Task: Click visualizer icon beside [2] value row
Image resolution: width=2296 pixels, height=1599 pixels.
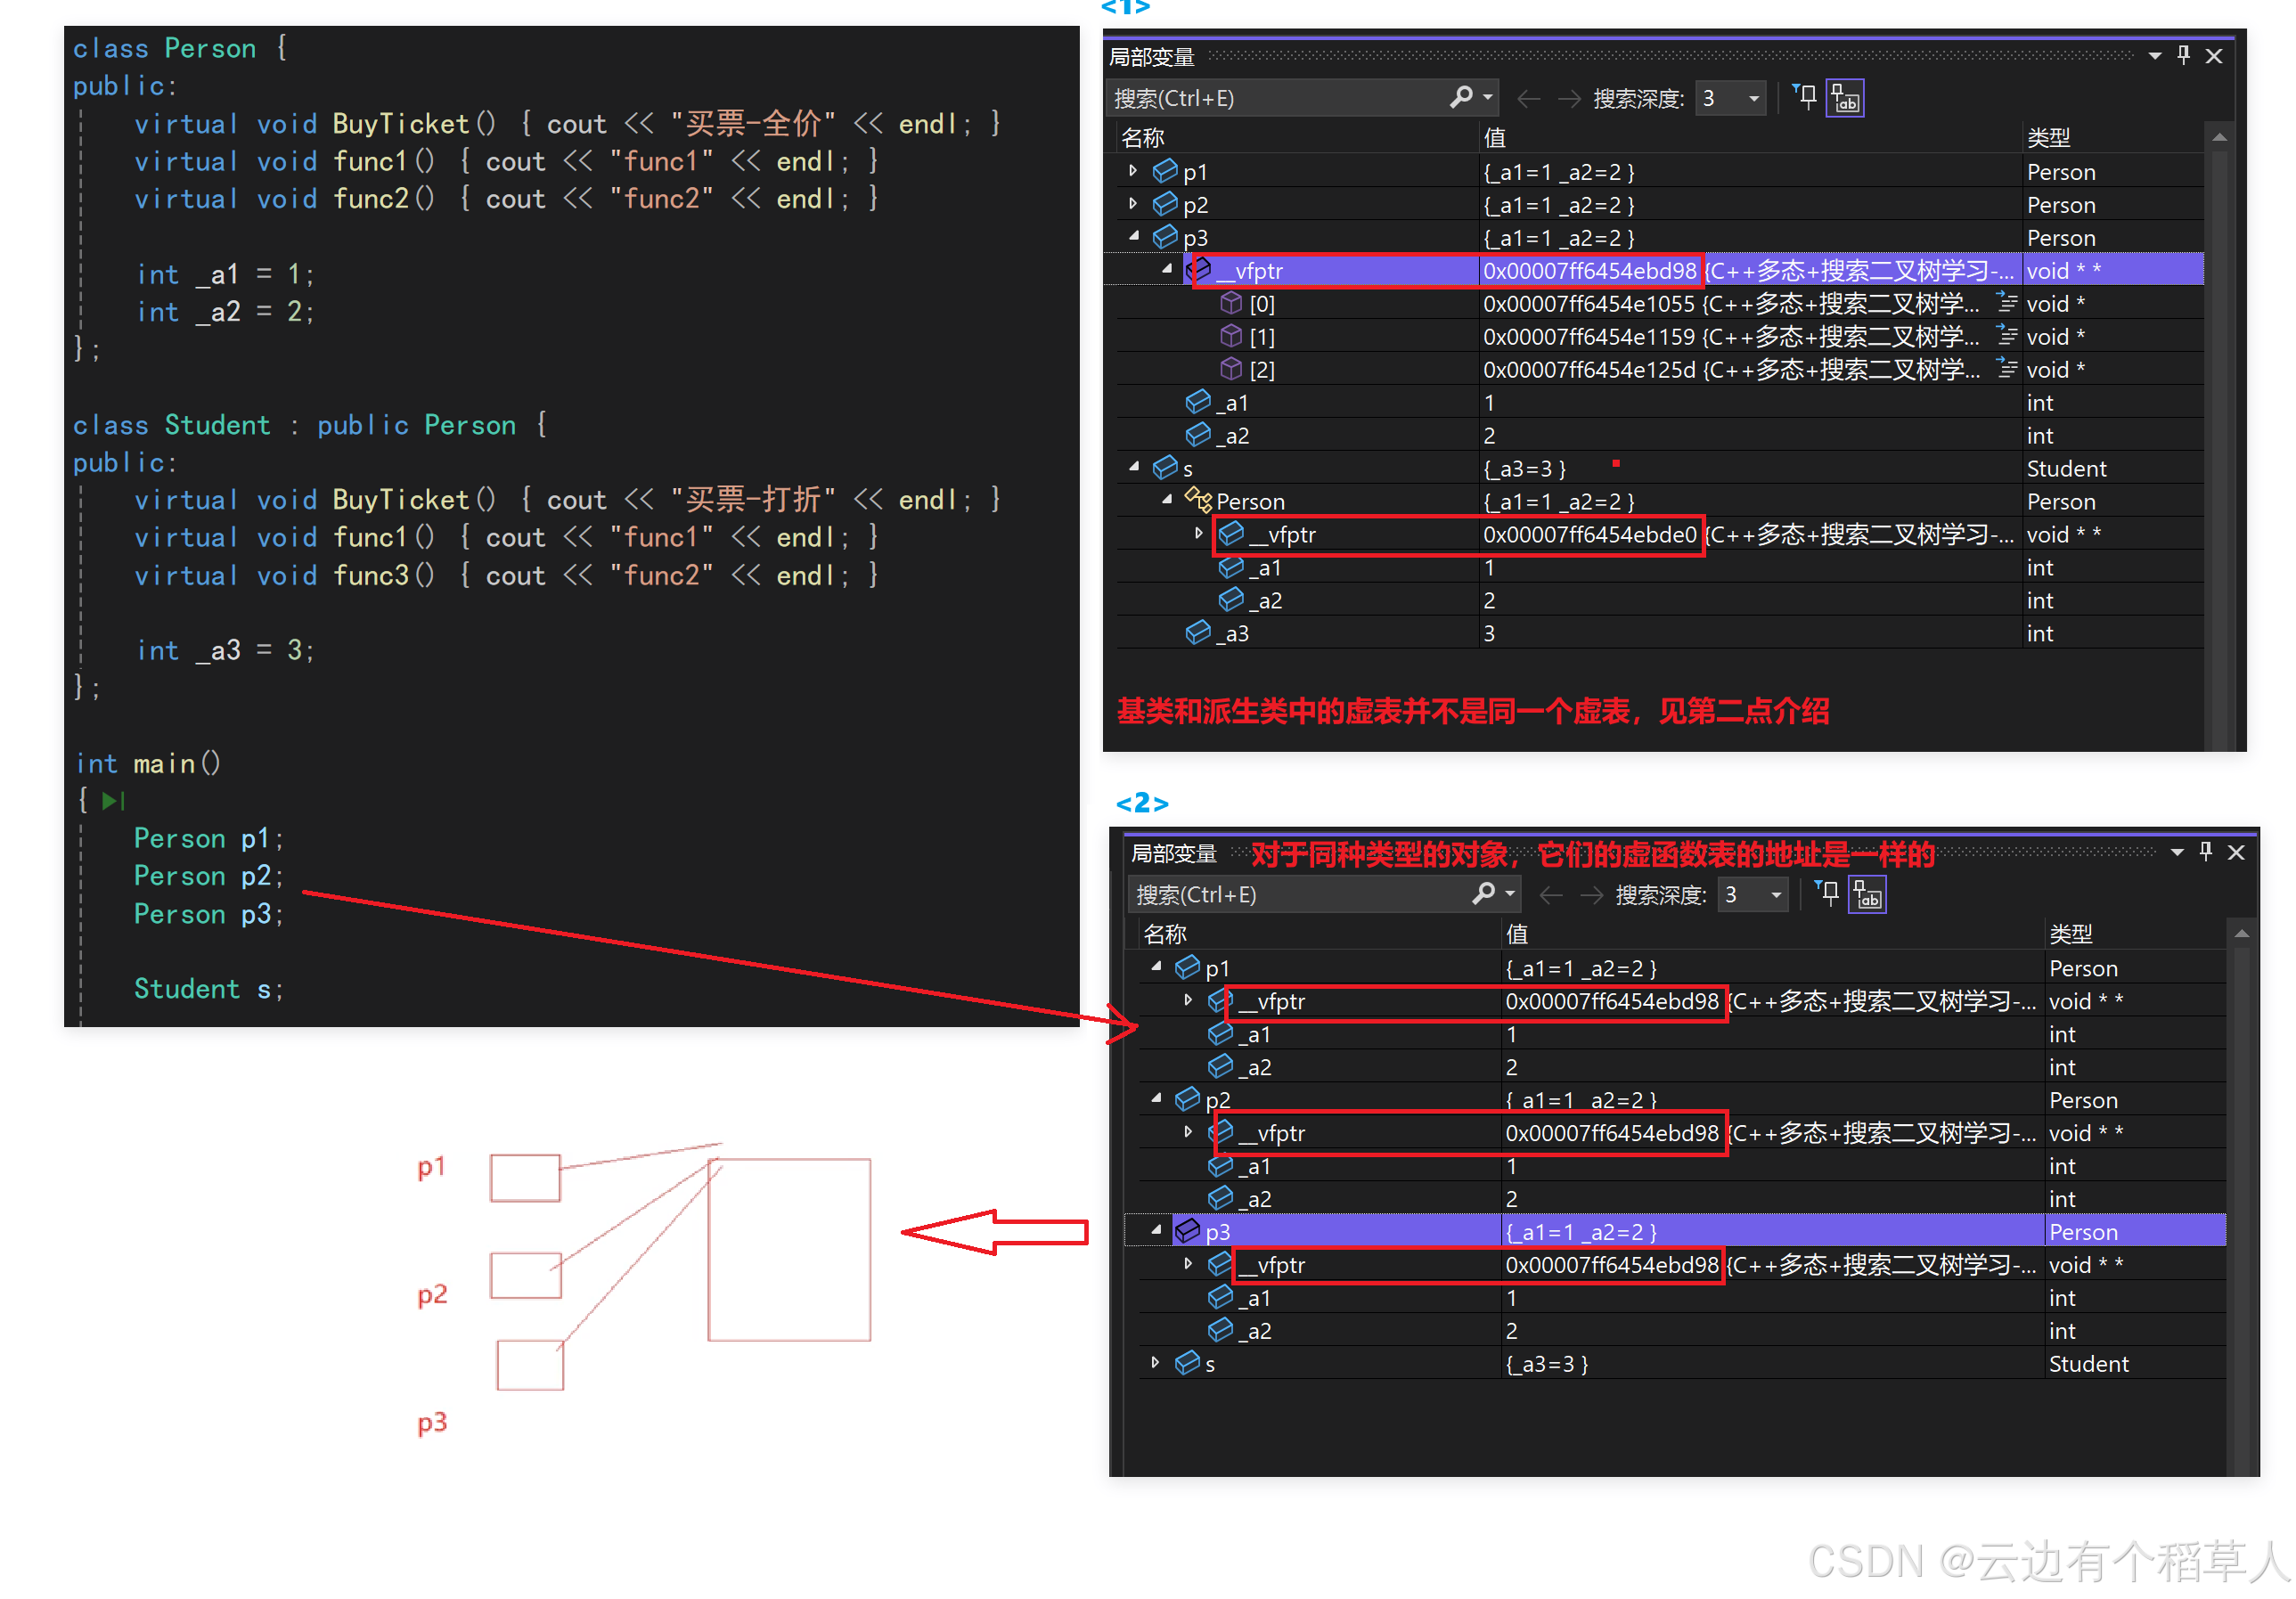Action: click(2006, 368)
